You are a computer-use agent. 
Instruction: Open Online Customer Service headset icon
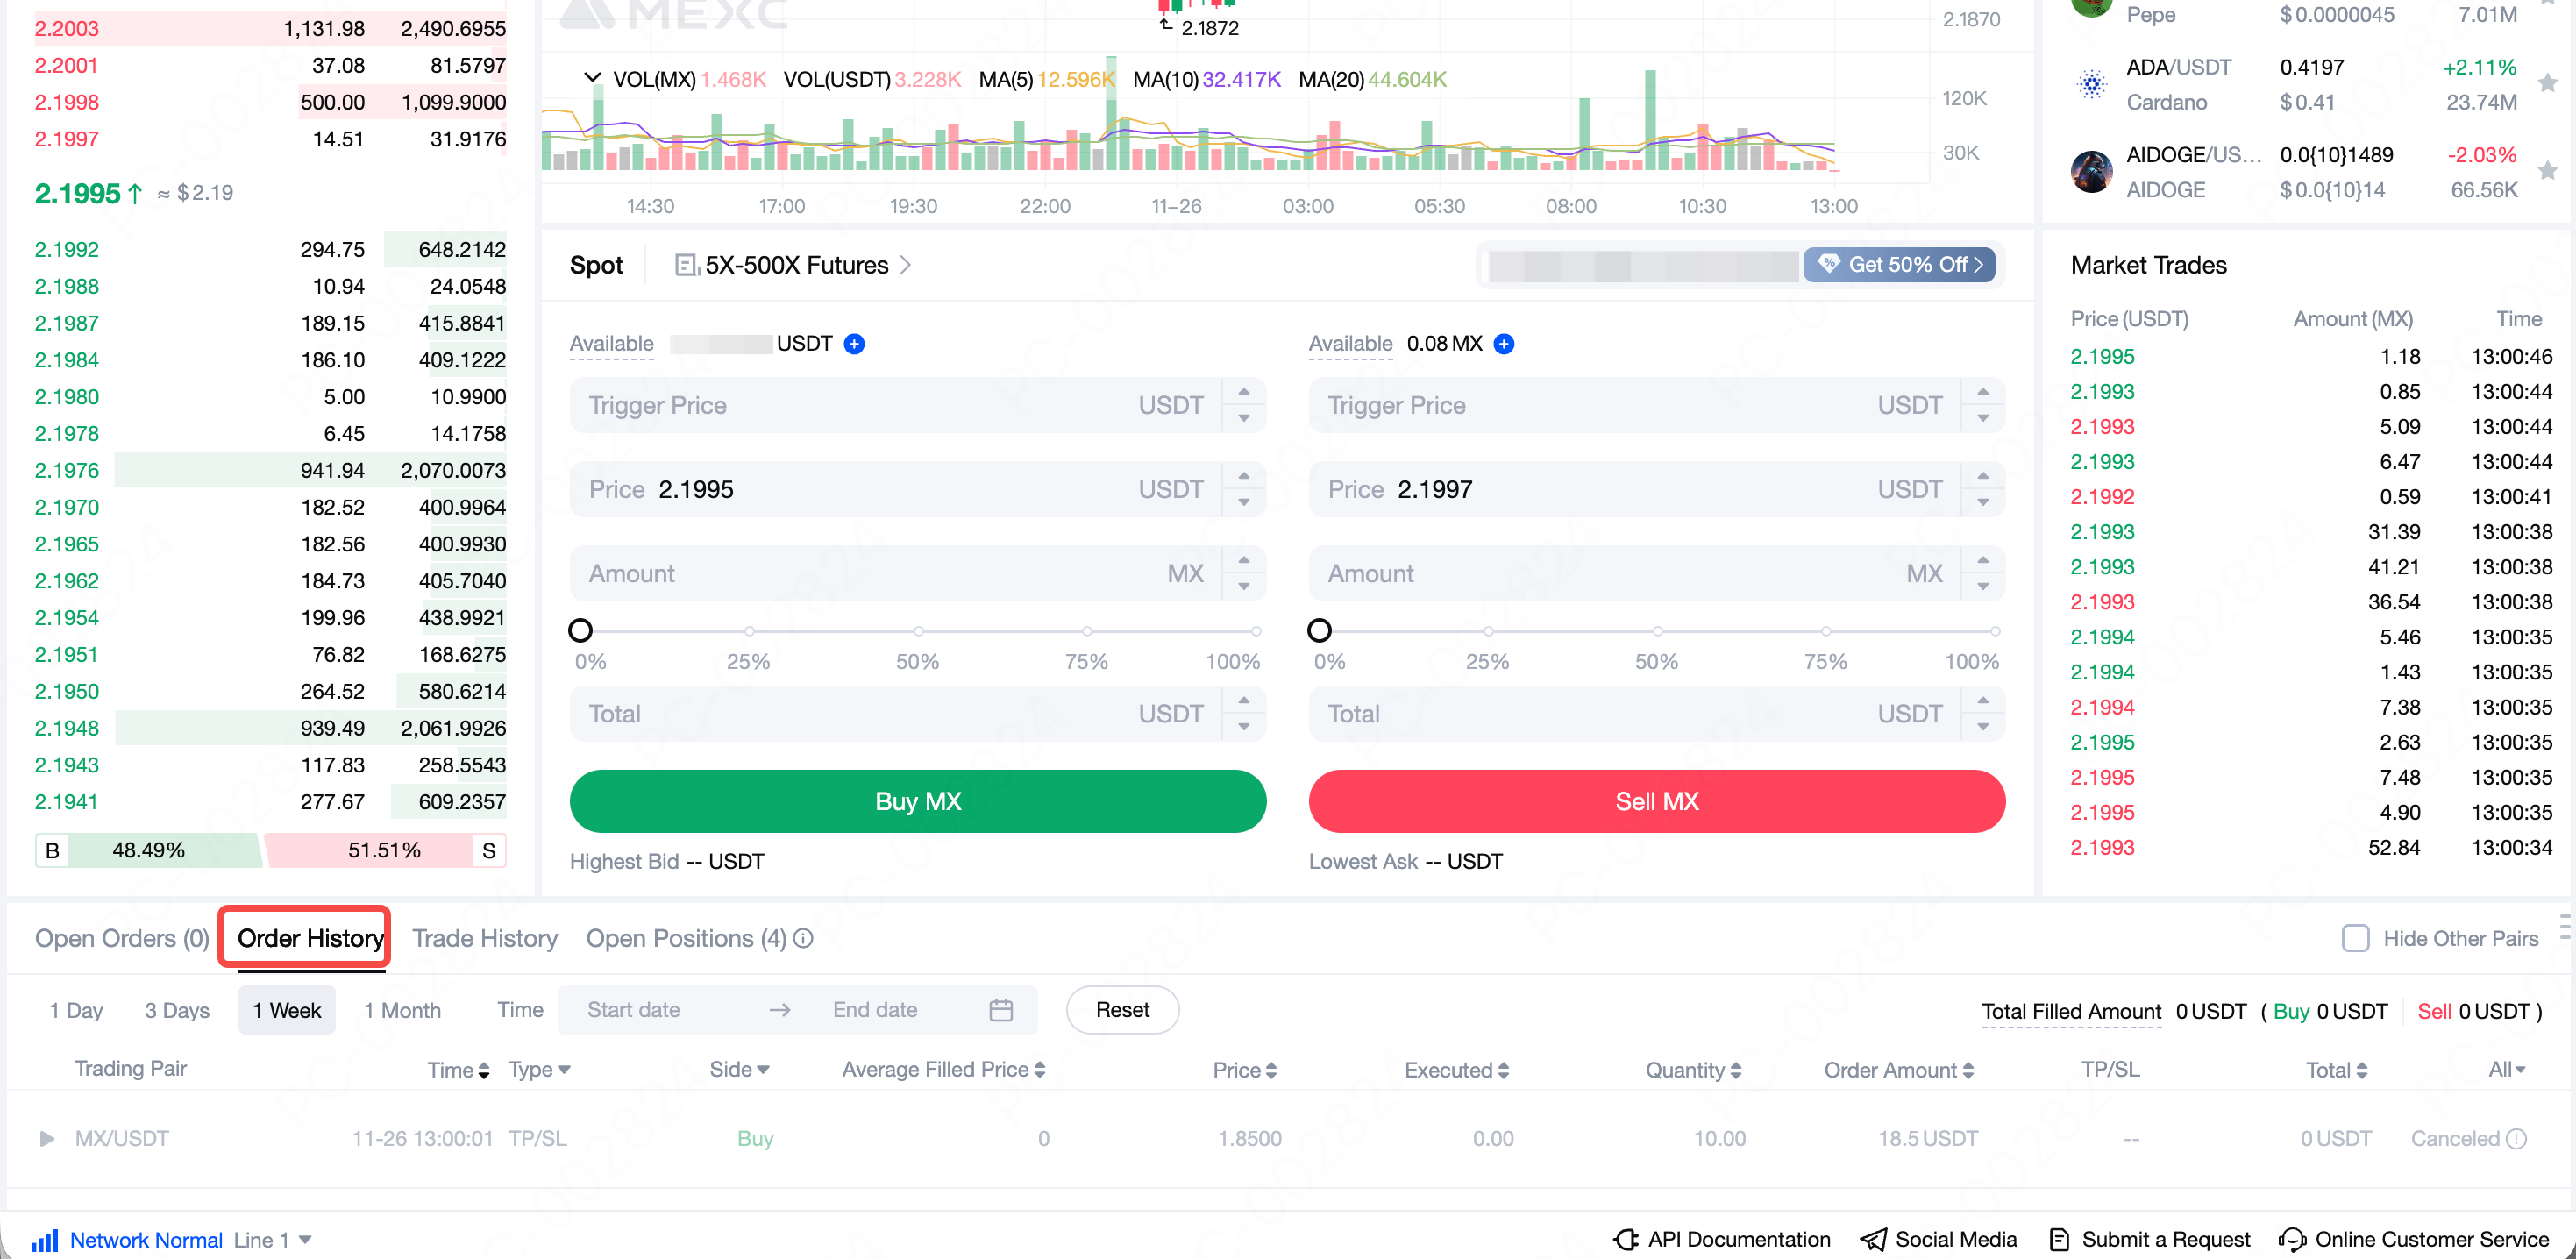click(x=2292, y=1239)
